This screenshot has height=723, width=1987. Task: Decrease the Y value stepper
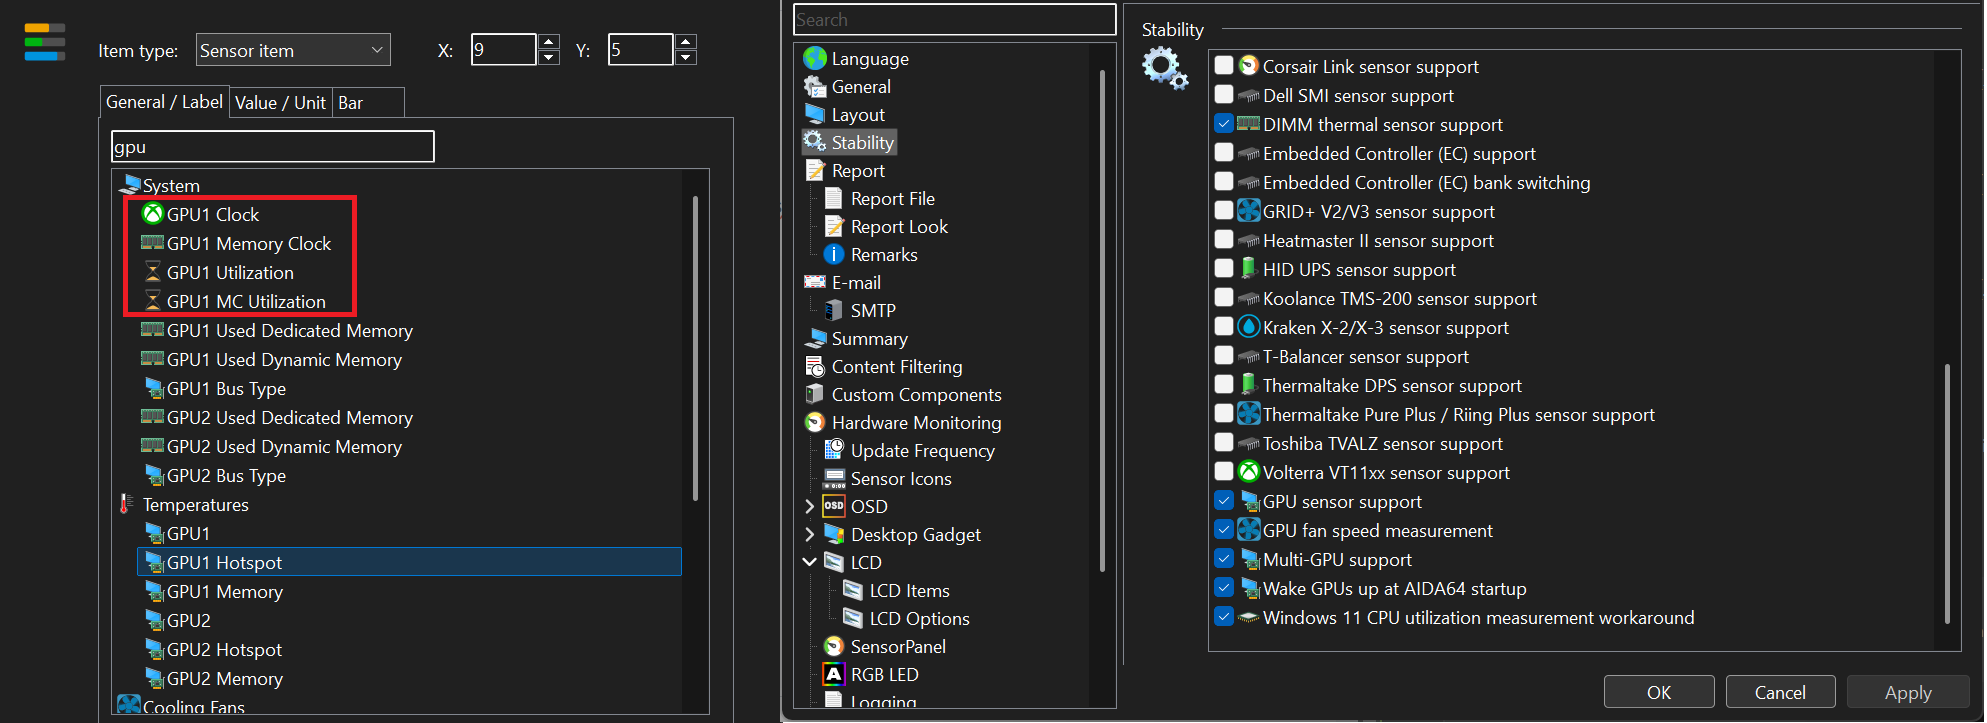point(686,57)
